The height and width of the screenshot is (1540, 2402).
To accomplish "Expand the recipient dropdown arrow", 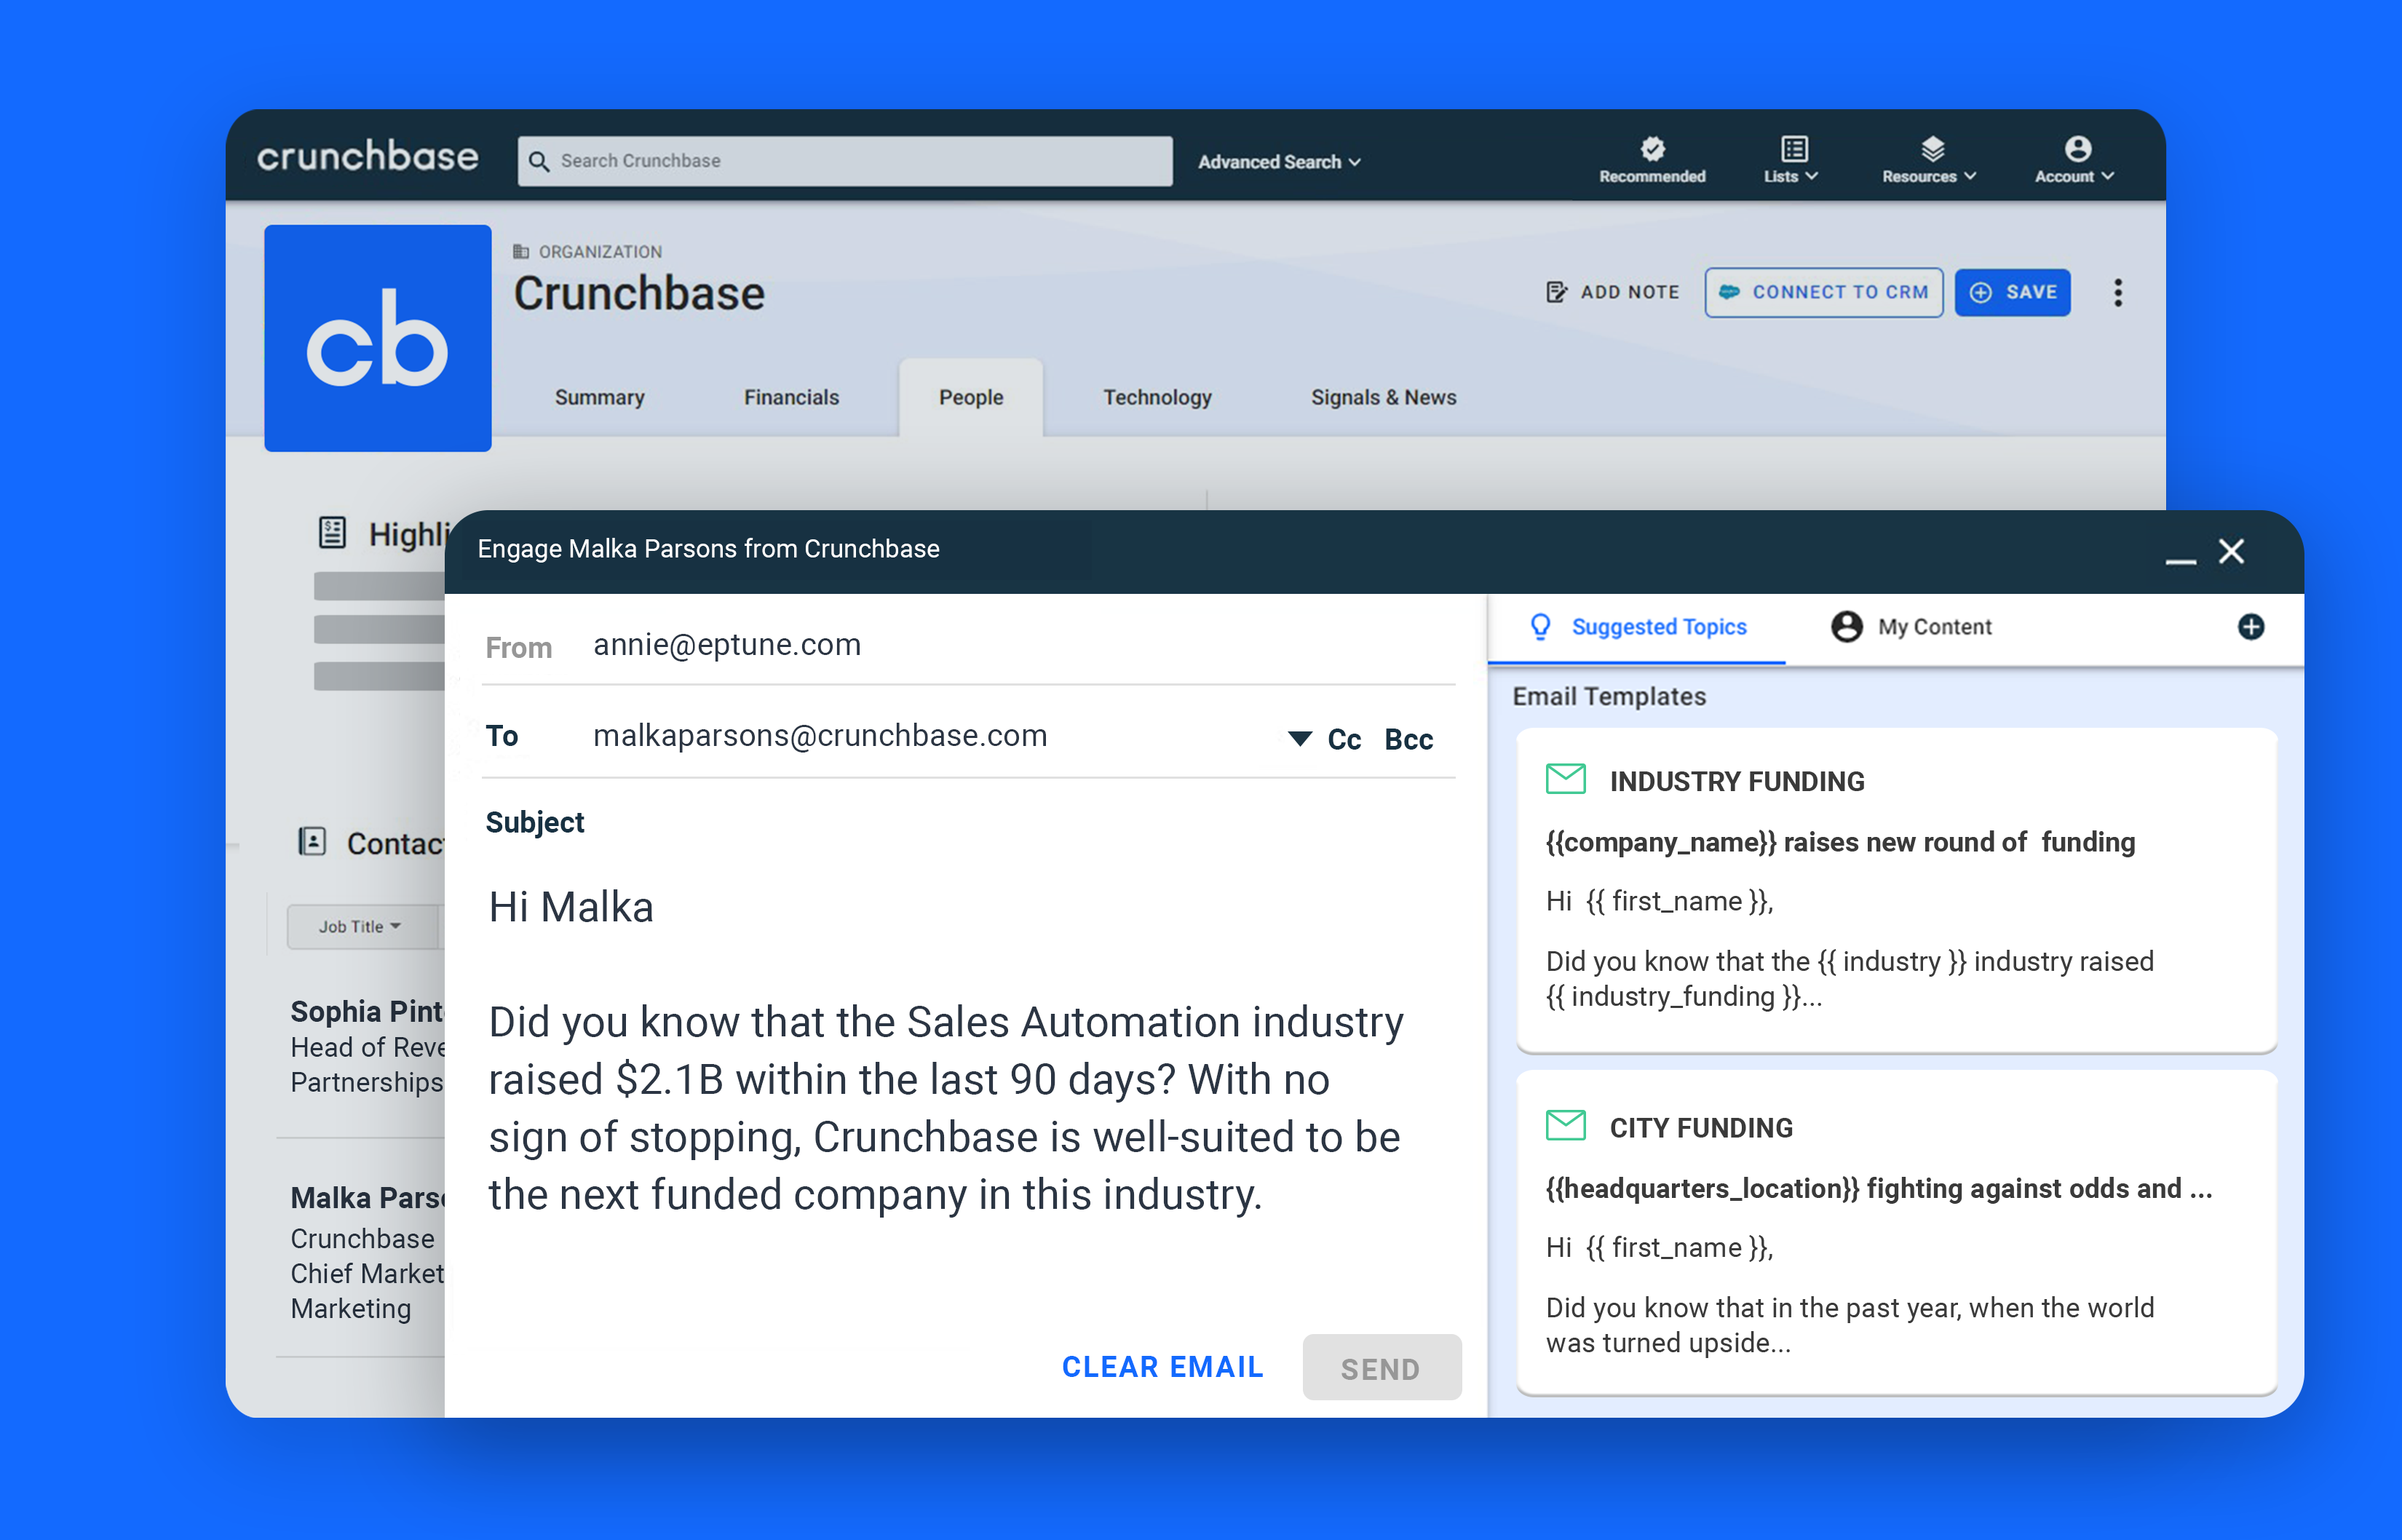I will point(1300,739).
